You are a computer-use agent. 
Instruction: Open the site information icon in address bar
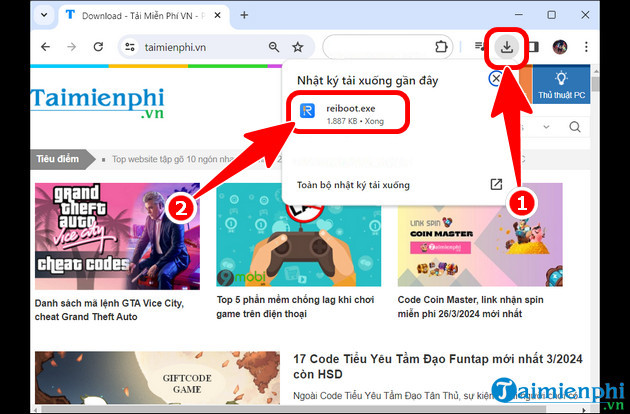click(130, 47)
